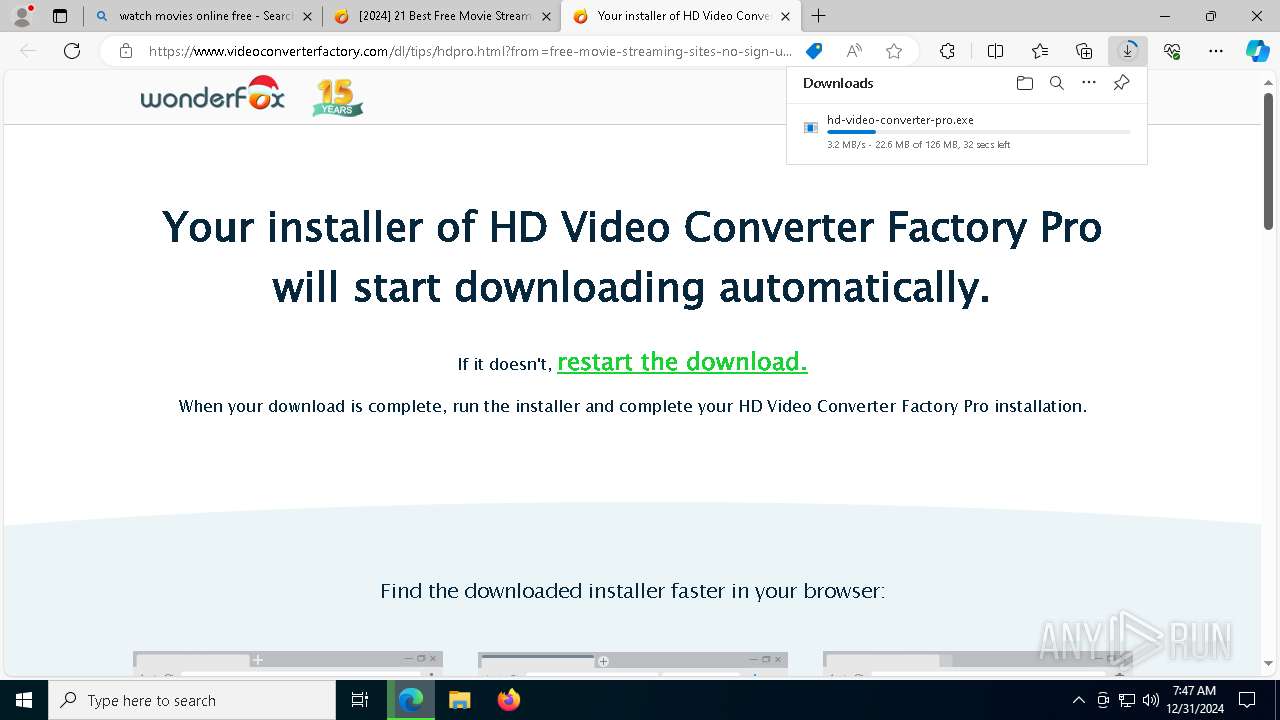Click first browser screenshot thumbnail

(288, 664)
